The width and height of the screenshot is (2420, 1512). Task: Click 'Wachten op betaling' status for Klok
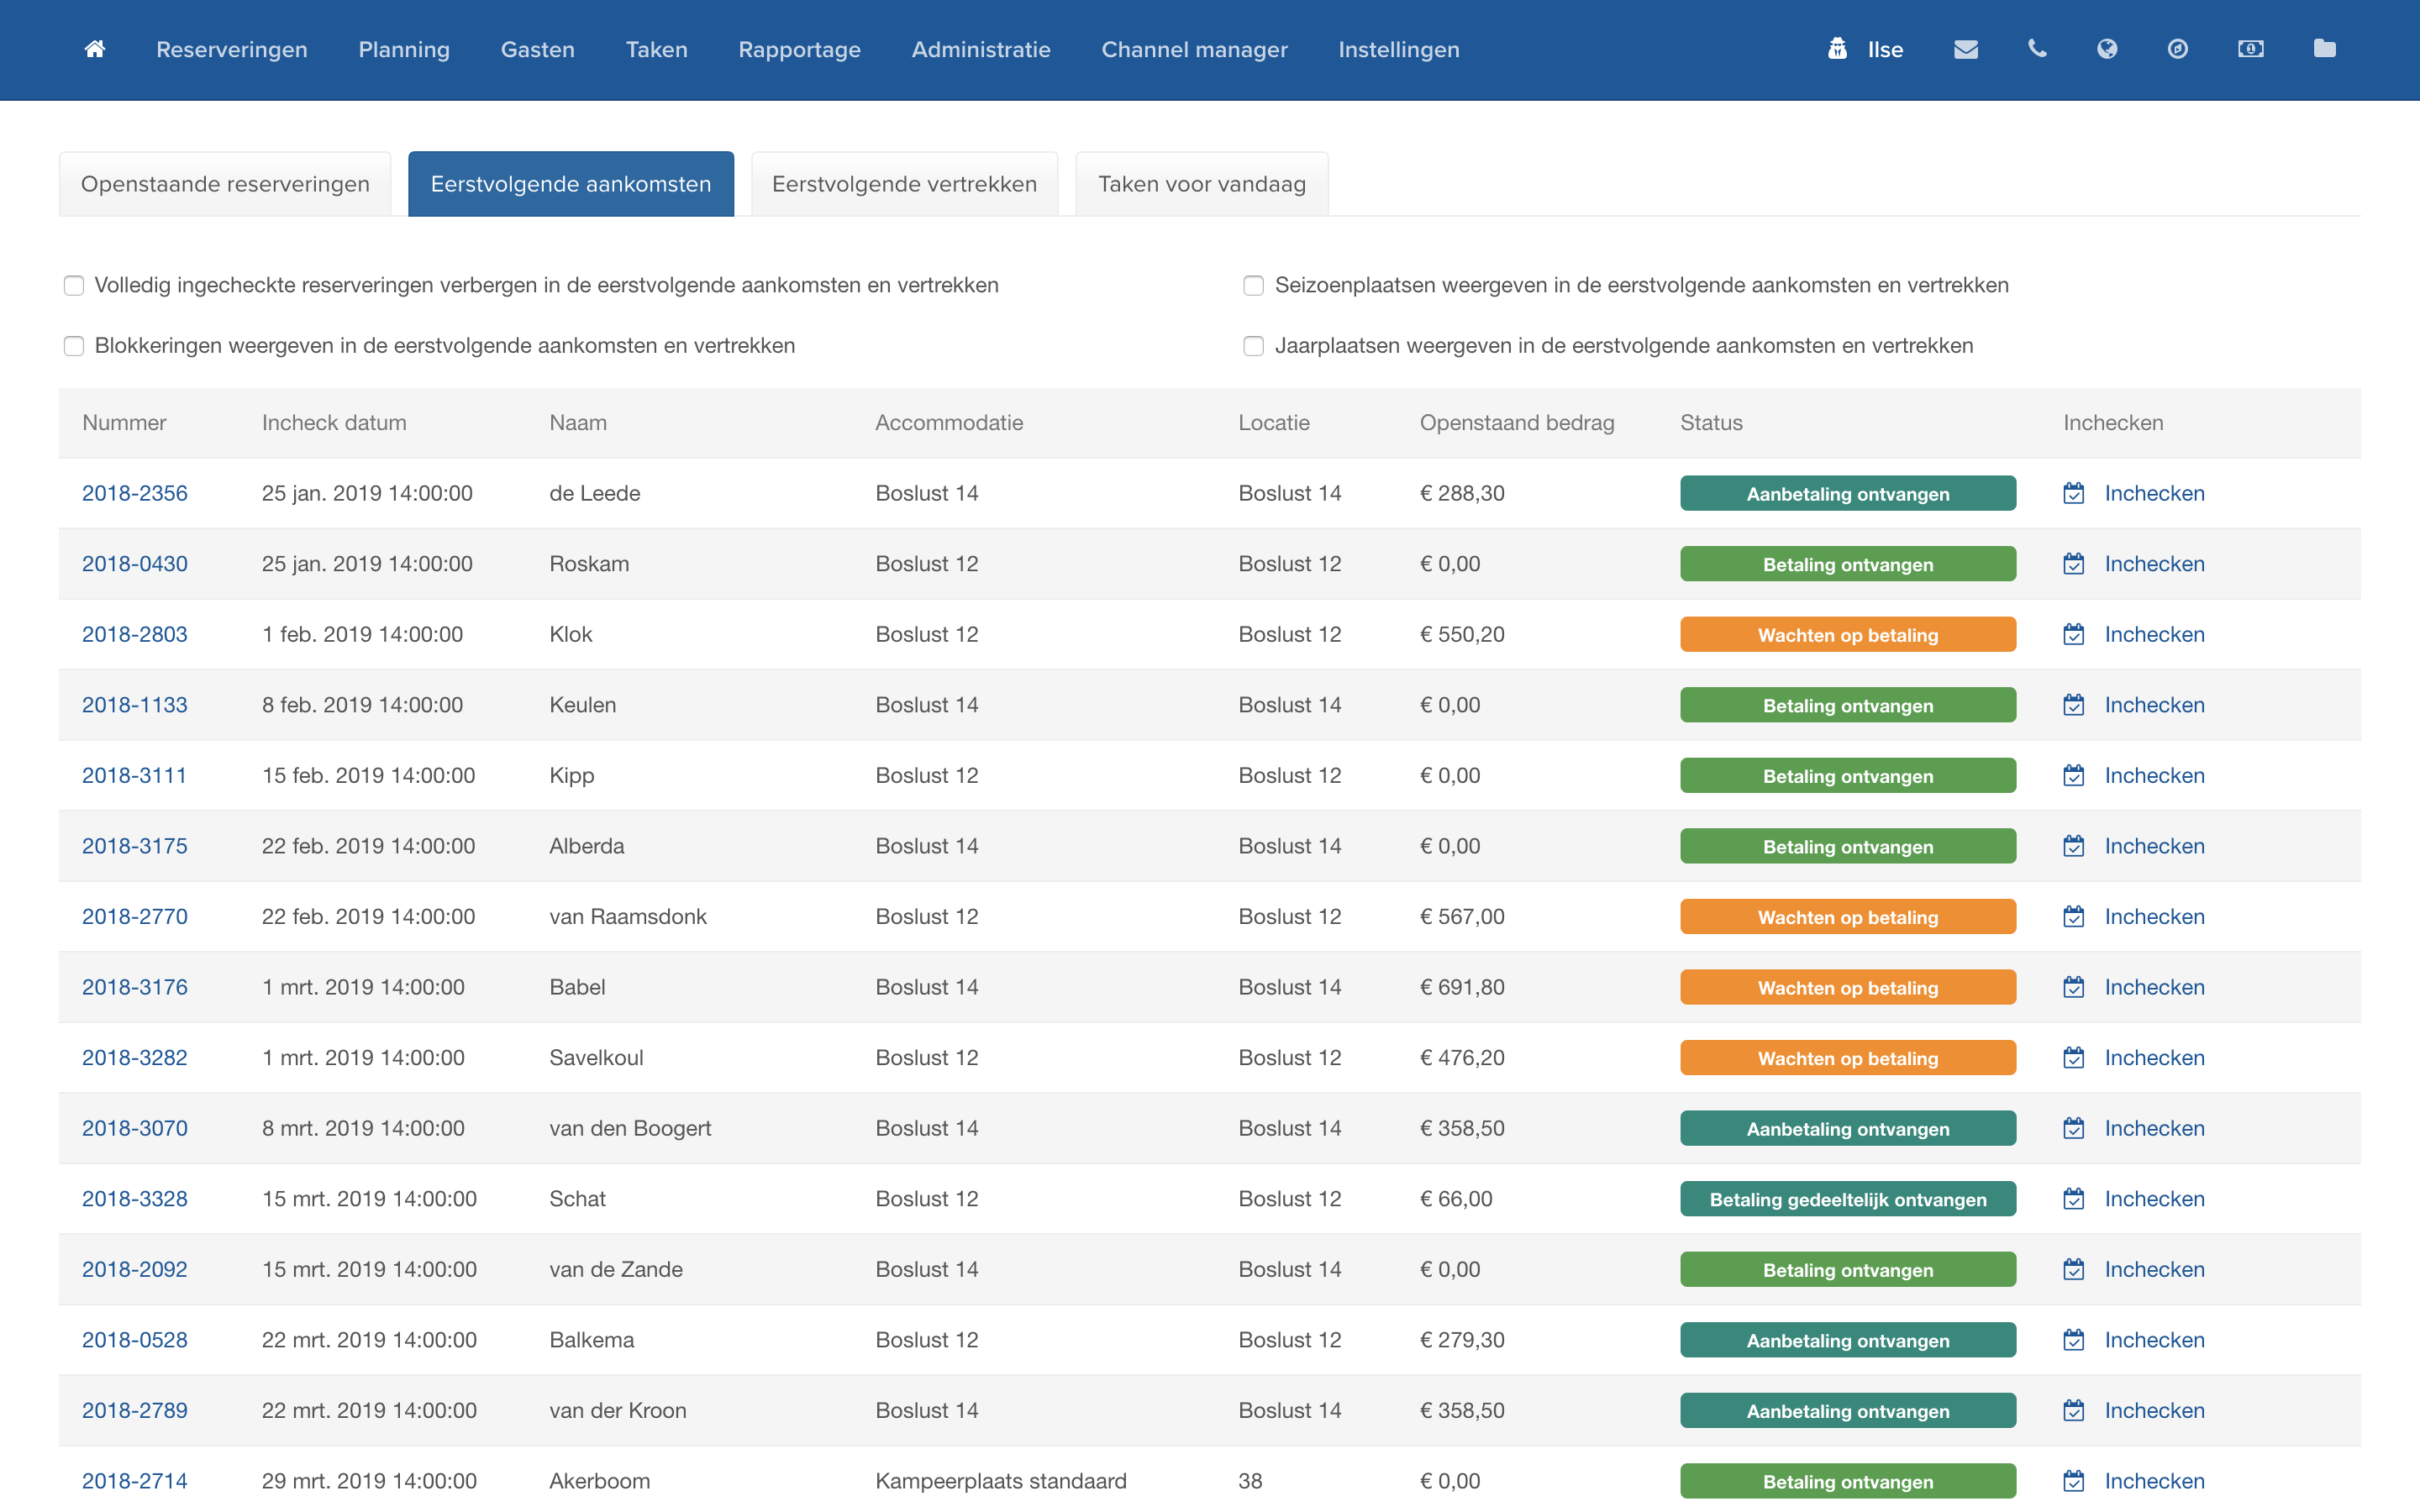point(1848,634)
